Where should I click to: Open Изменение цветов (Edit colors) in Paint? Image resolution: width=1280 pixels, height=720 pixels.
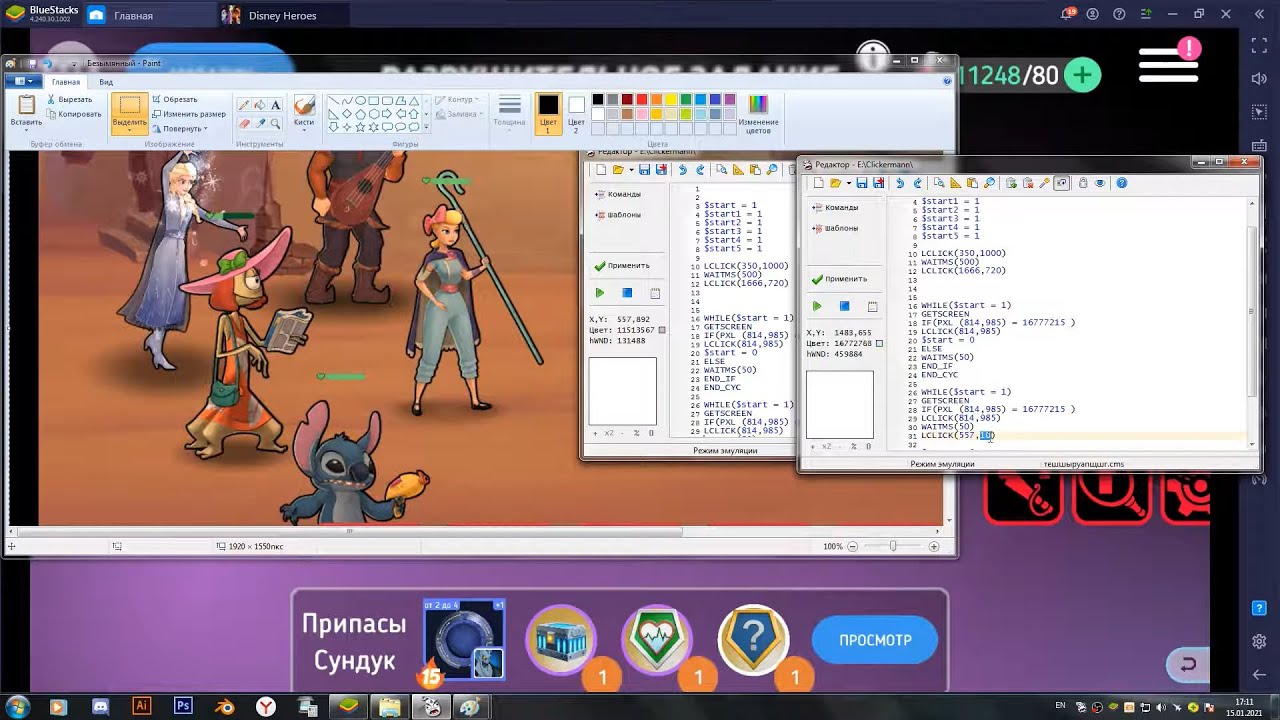coord(758,113)
